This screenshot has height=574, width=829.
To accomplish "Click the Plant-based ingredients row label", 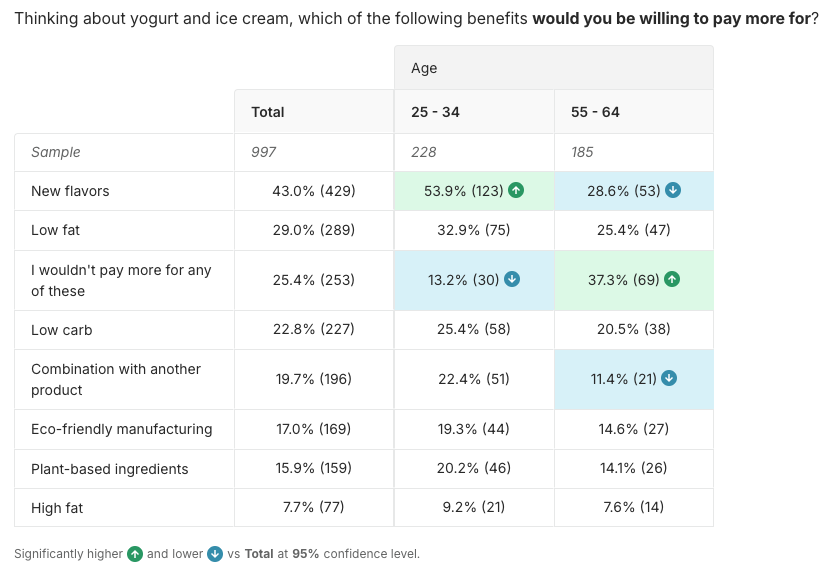I will click(108, 469).
